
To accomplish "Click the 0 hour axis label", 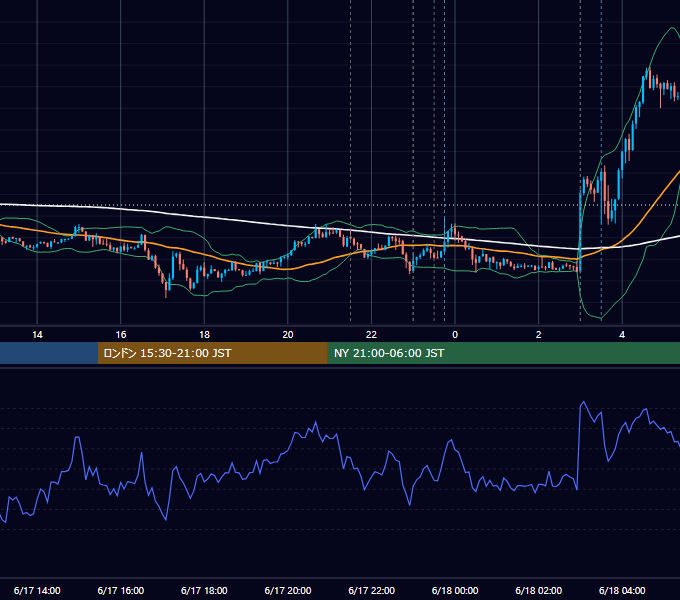I will [455, 335].
